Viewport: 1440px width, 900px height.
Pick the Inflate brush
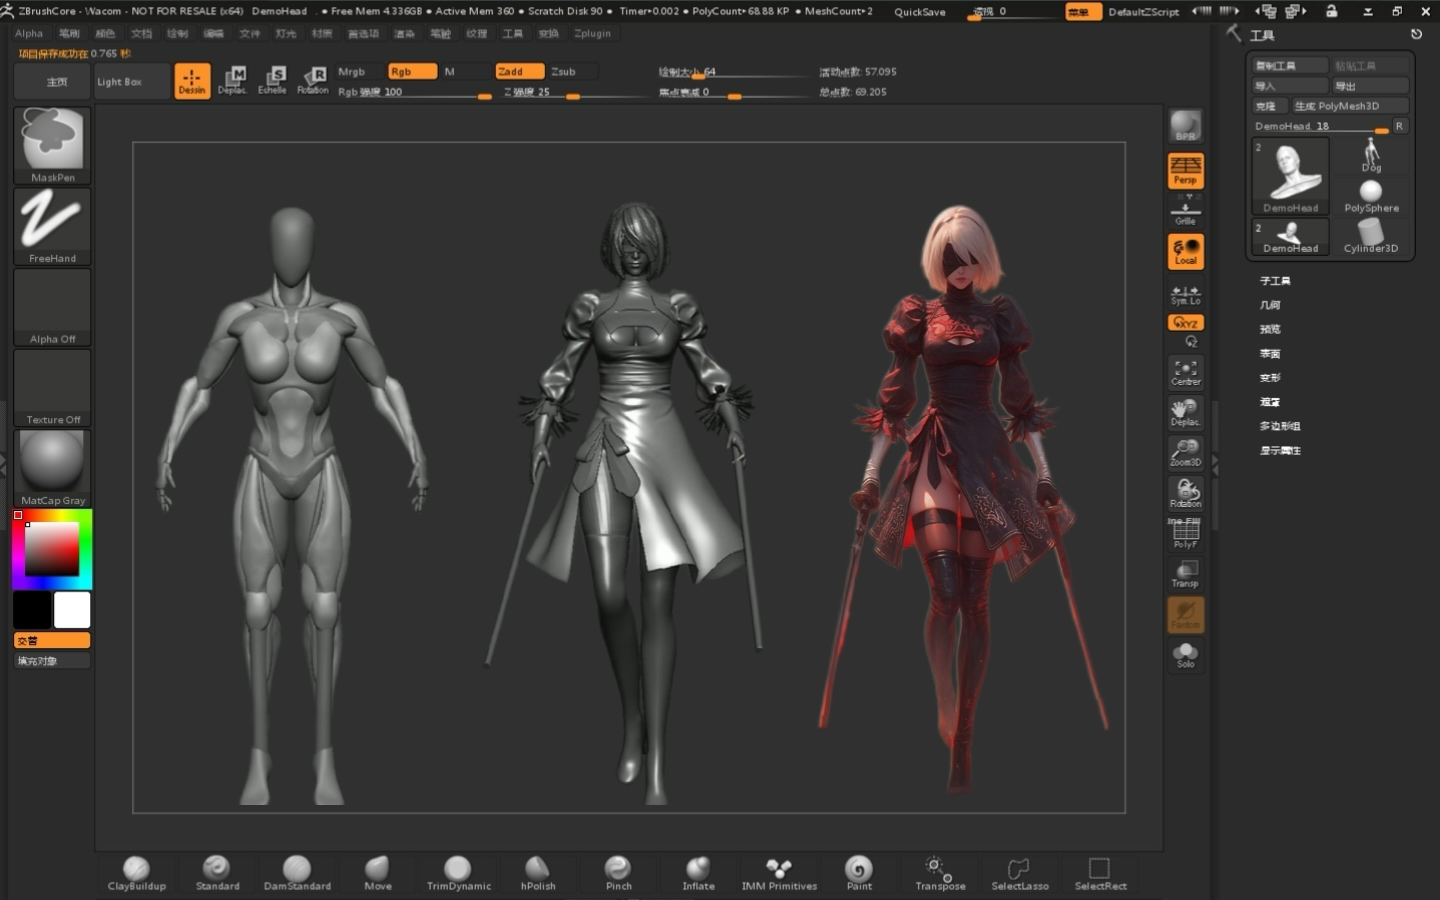point(698,873)
